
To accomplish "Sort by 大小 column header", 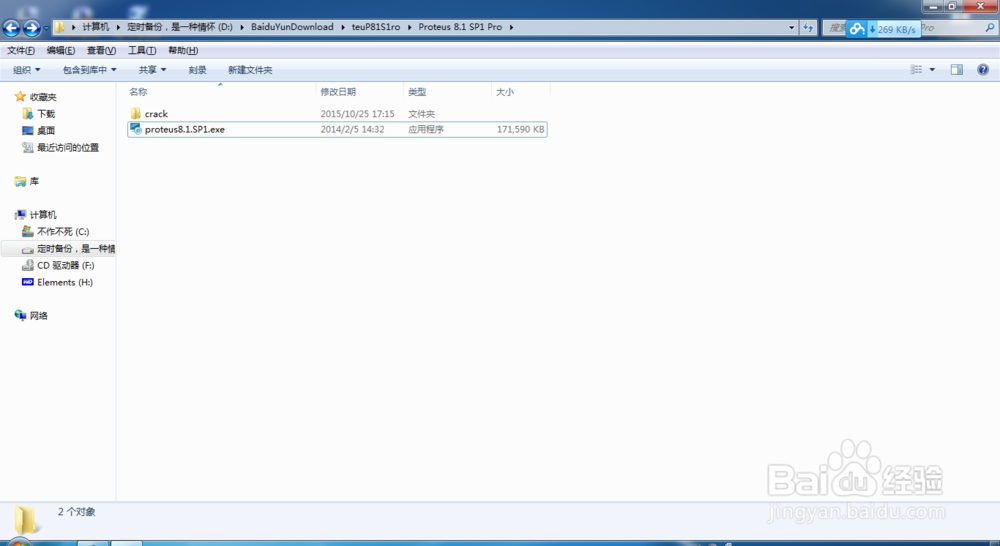I will click(504, 92).
